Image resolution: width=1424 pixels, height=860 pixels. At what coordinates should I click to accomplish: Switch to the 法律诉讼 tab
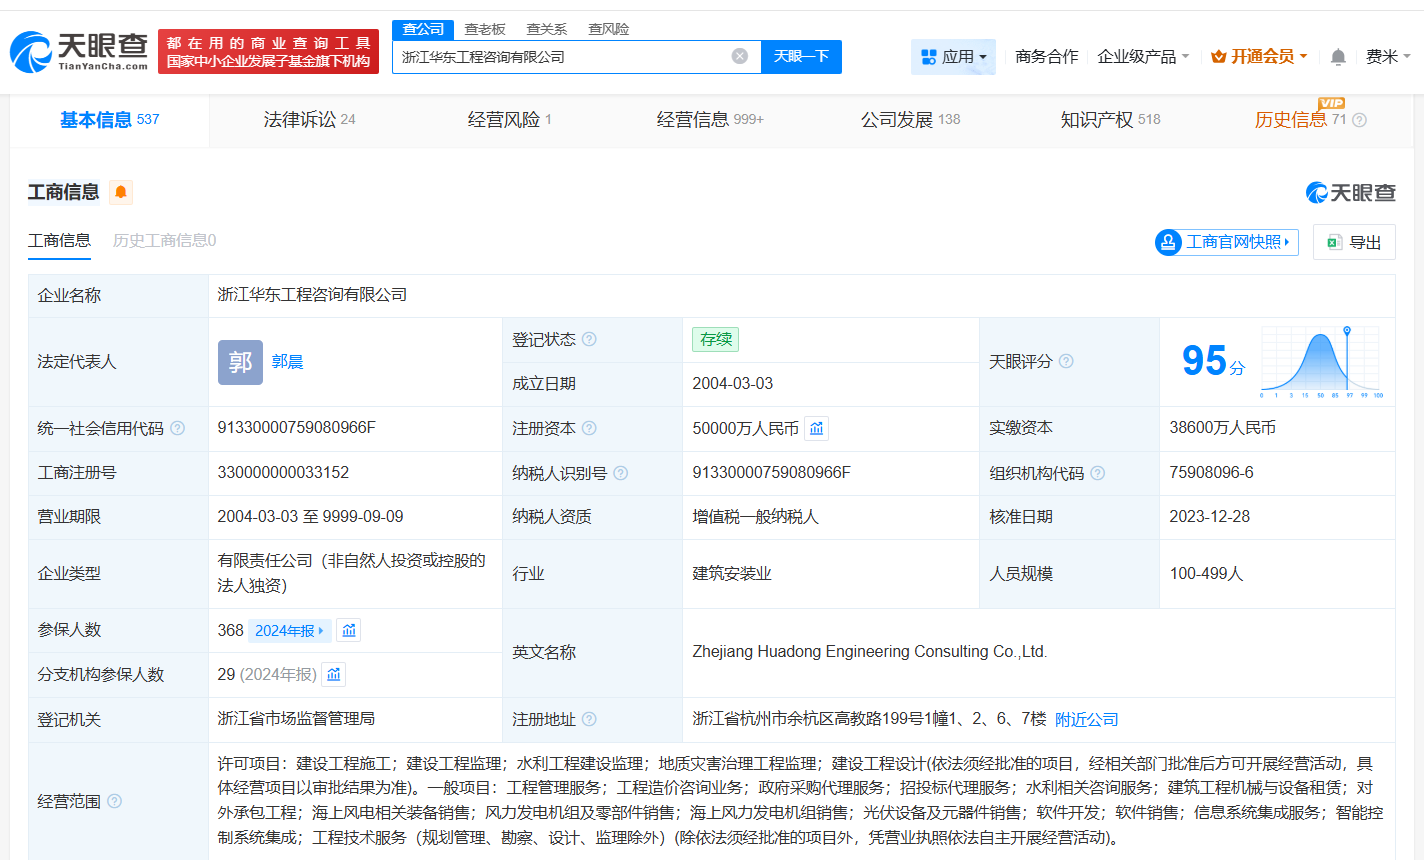click(x=309, y=120)
